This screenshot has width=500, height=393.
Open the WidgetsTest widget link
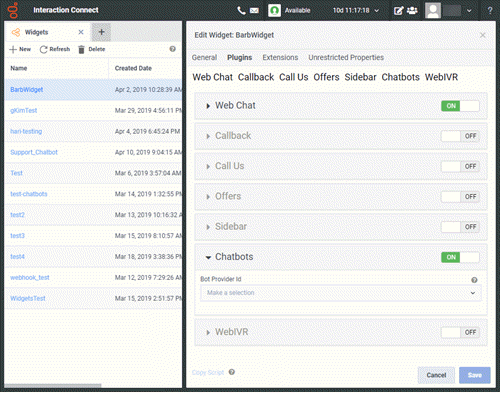pos(28,298)
